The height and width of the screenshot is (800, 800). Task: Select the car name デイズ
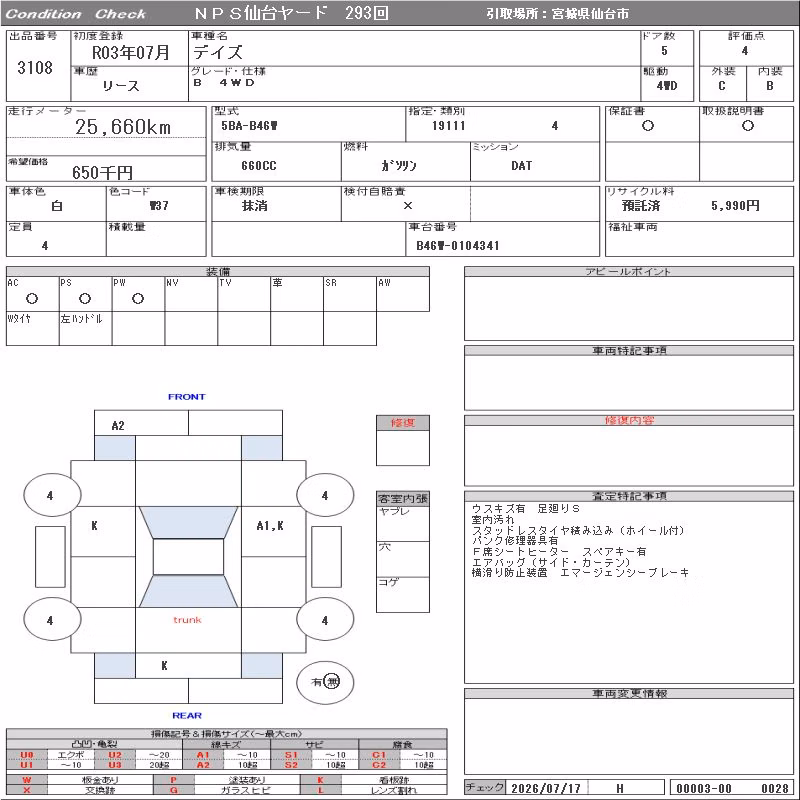click(x=218, y=52)
